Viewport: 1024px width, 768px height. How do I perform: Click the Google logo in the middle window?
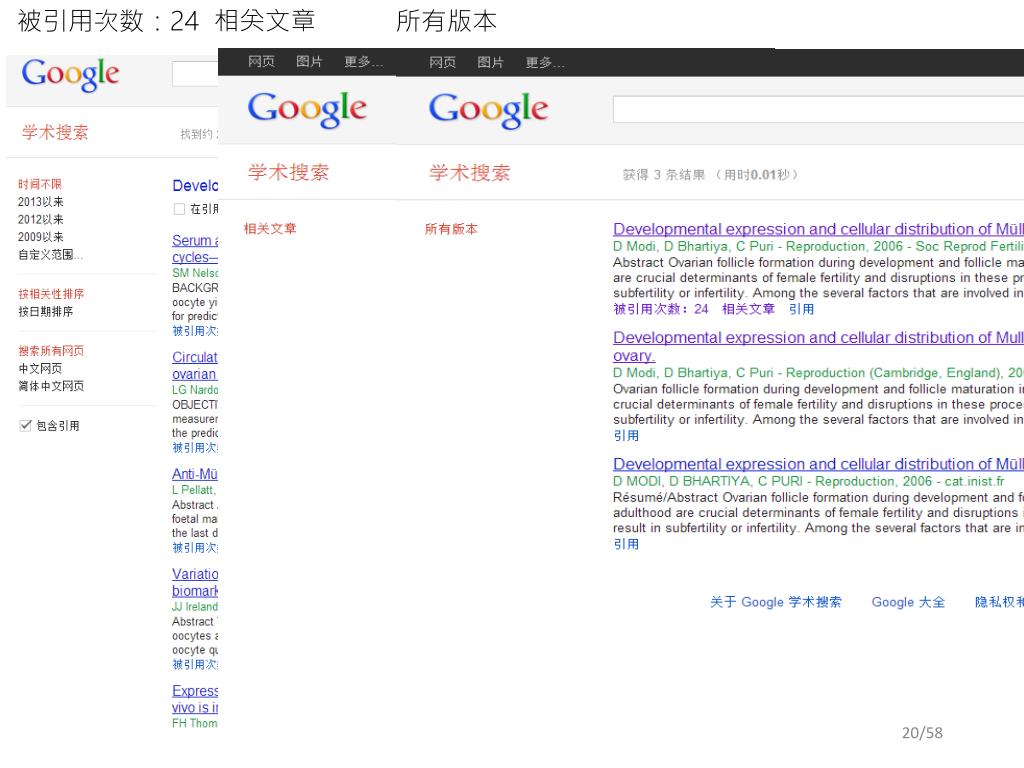coord(307,110)
